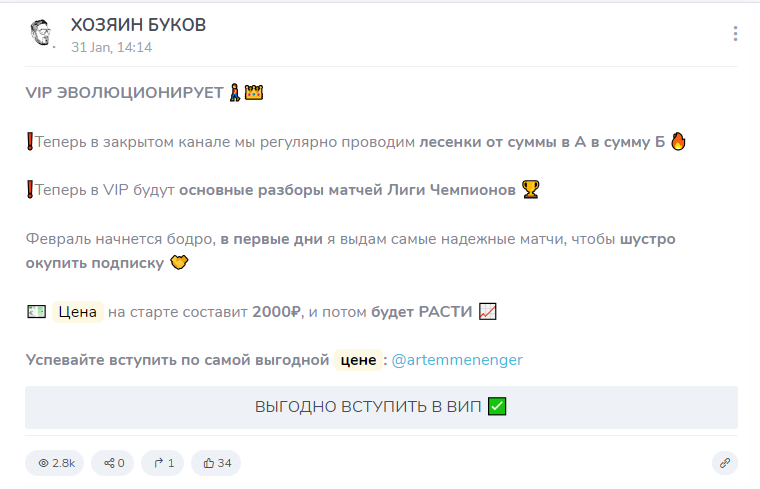Viewport: 760px width, 489px height.
Task: Click the share icon with count 0
Action: [112, 463]
